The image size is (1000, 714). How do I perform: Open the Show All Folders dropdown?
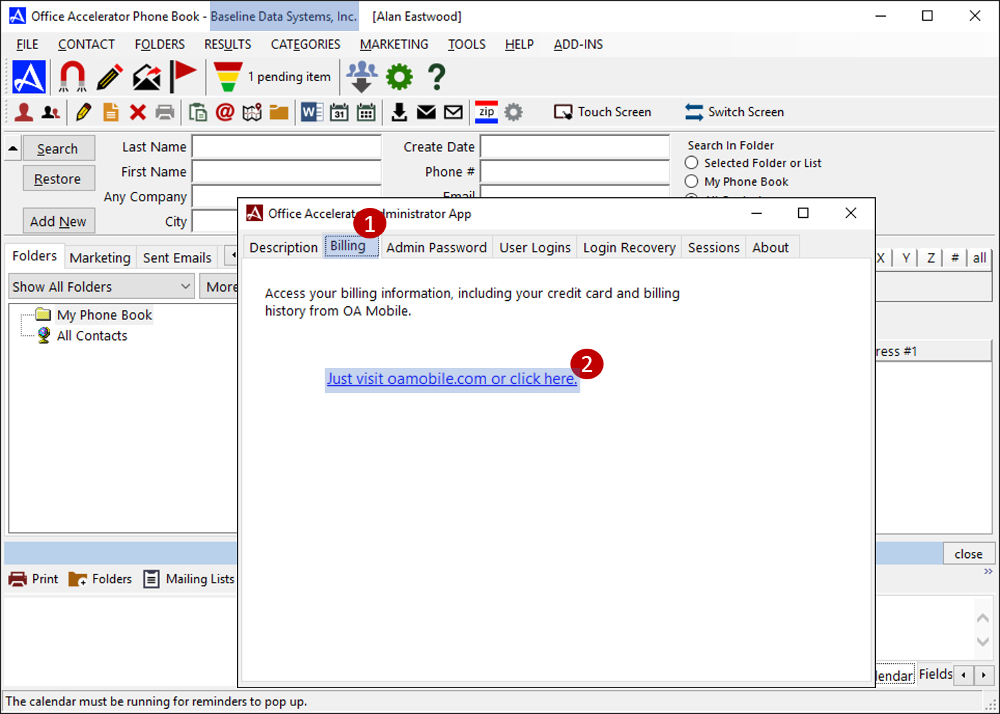pos(101,287)
